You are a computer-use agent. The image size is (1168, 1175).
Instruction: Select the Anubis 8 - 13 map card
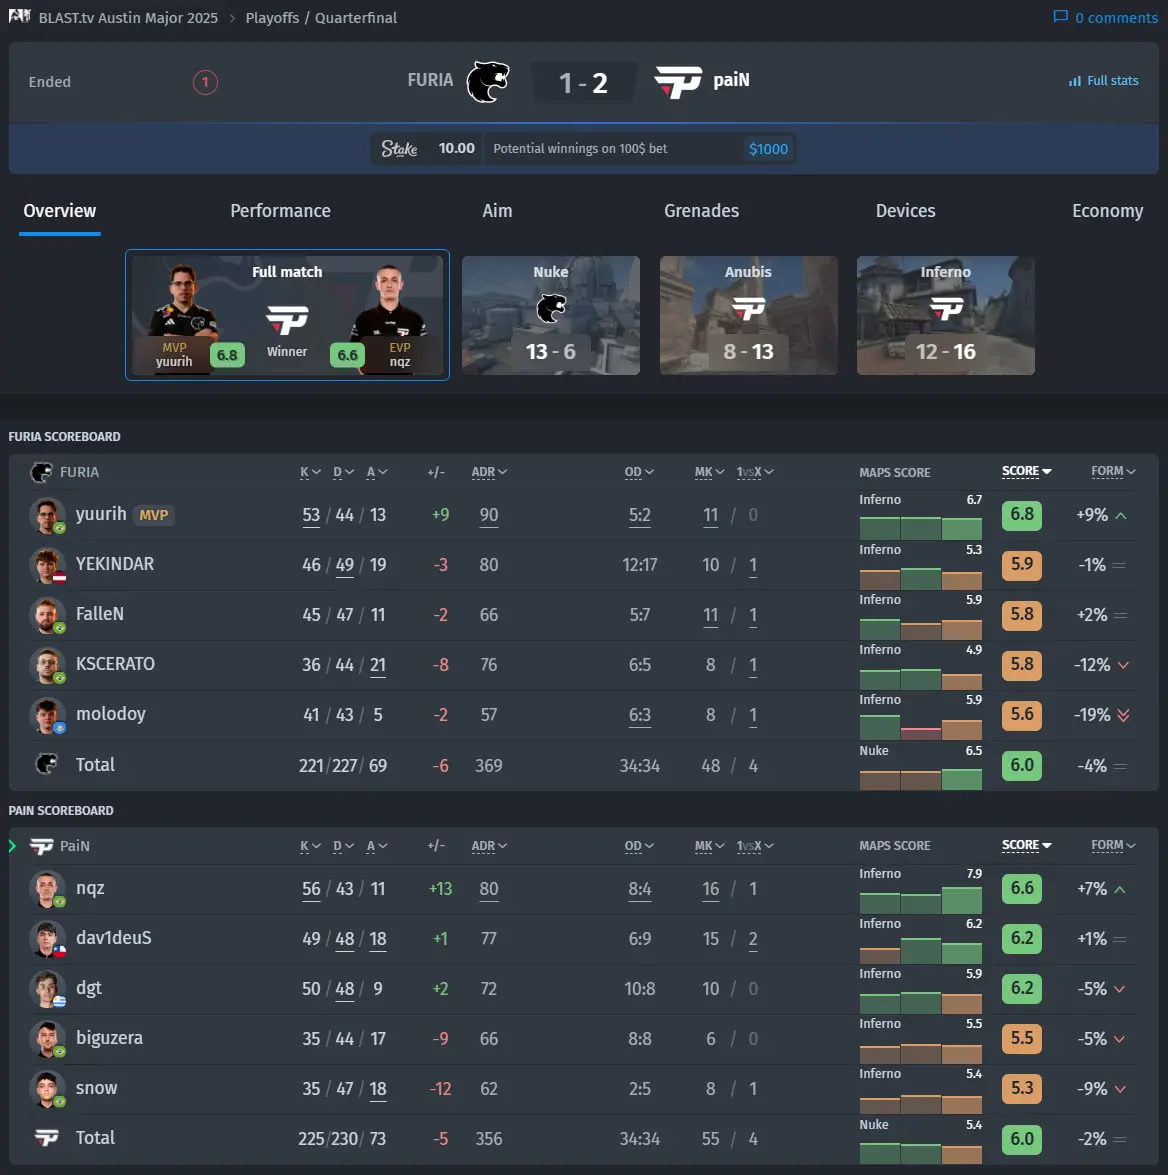(748, 315)
